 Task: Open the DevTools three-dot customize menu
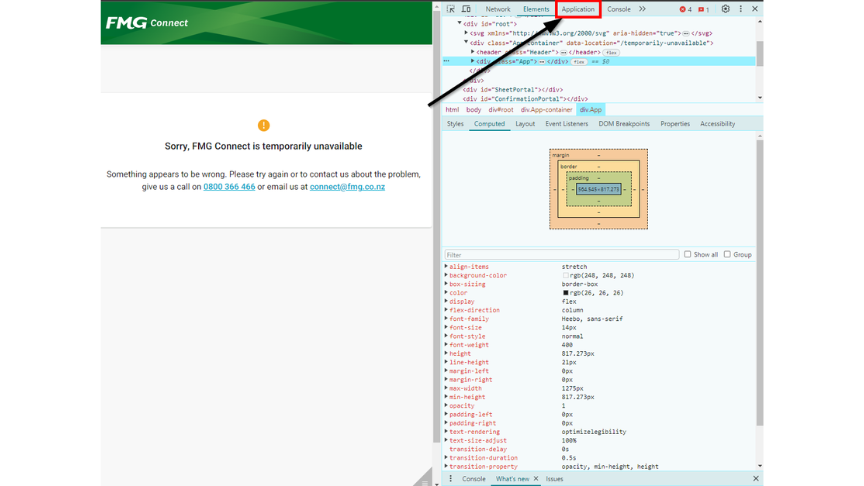coord(741,9)
